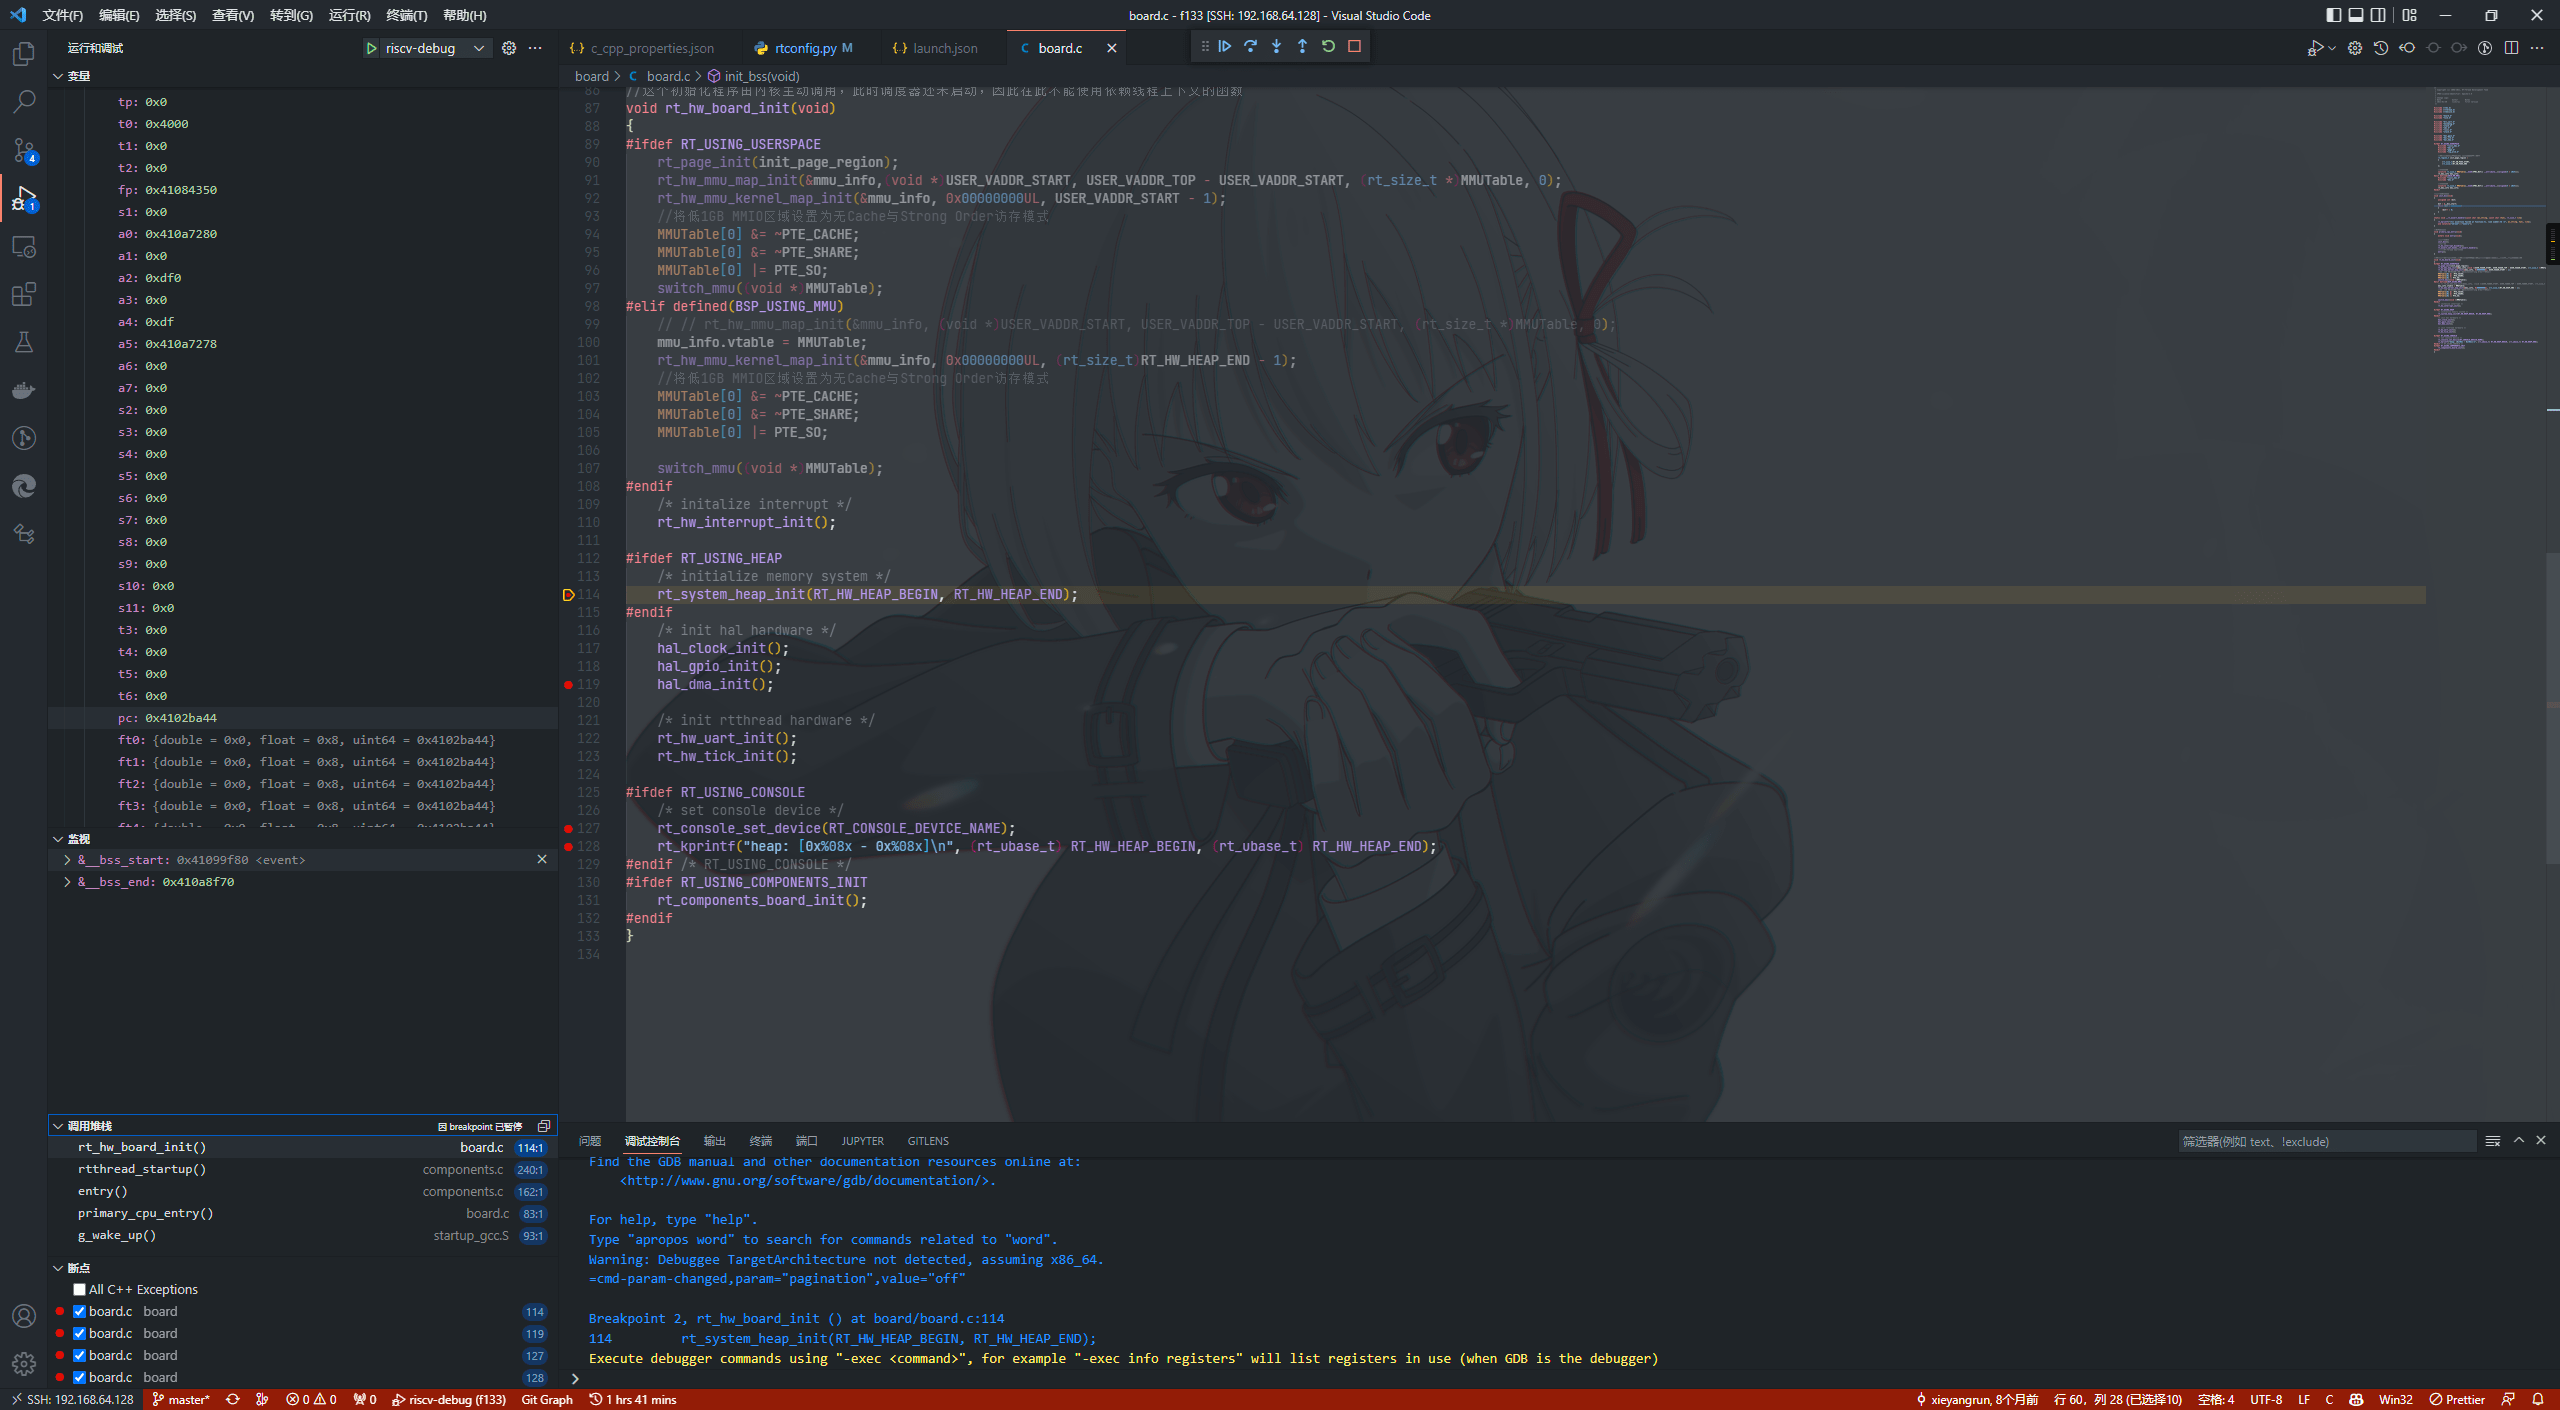This screenshot has height=1410, width=2560.
Task: Toggle primary sidebar layout button
Action: pyautogui.click(x=2333, y=15)
